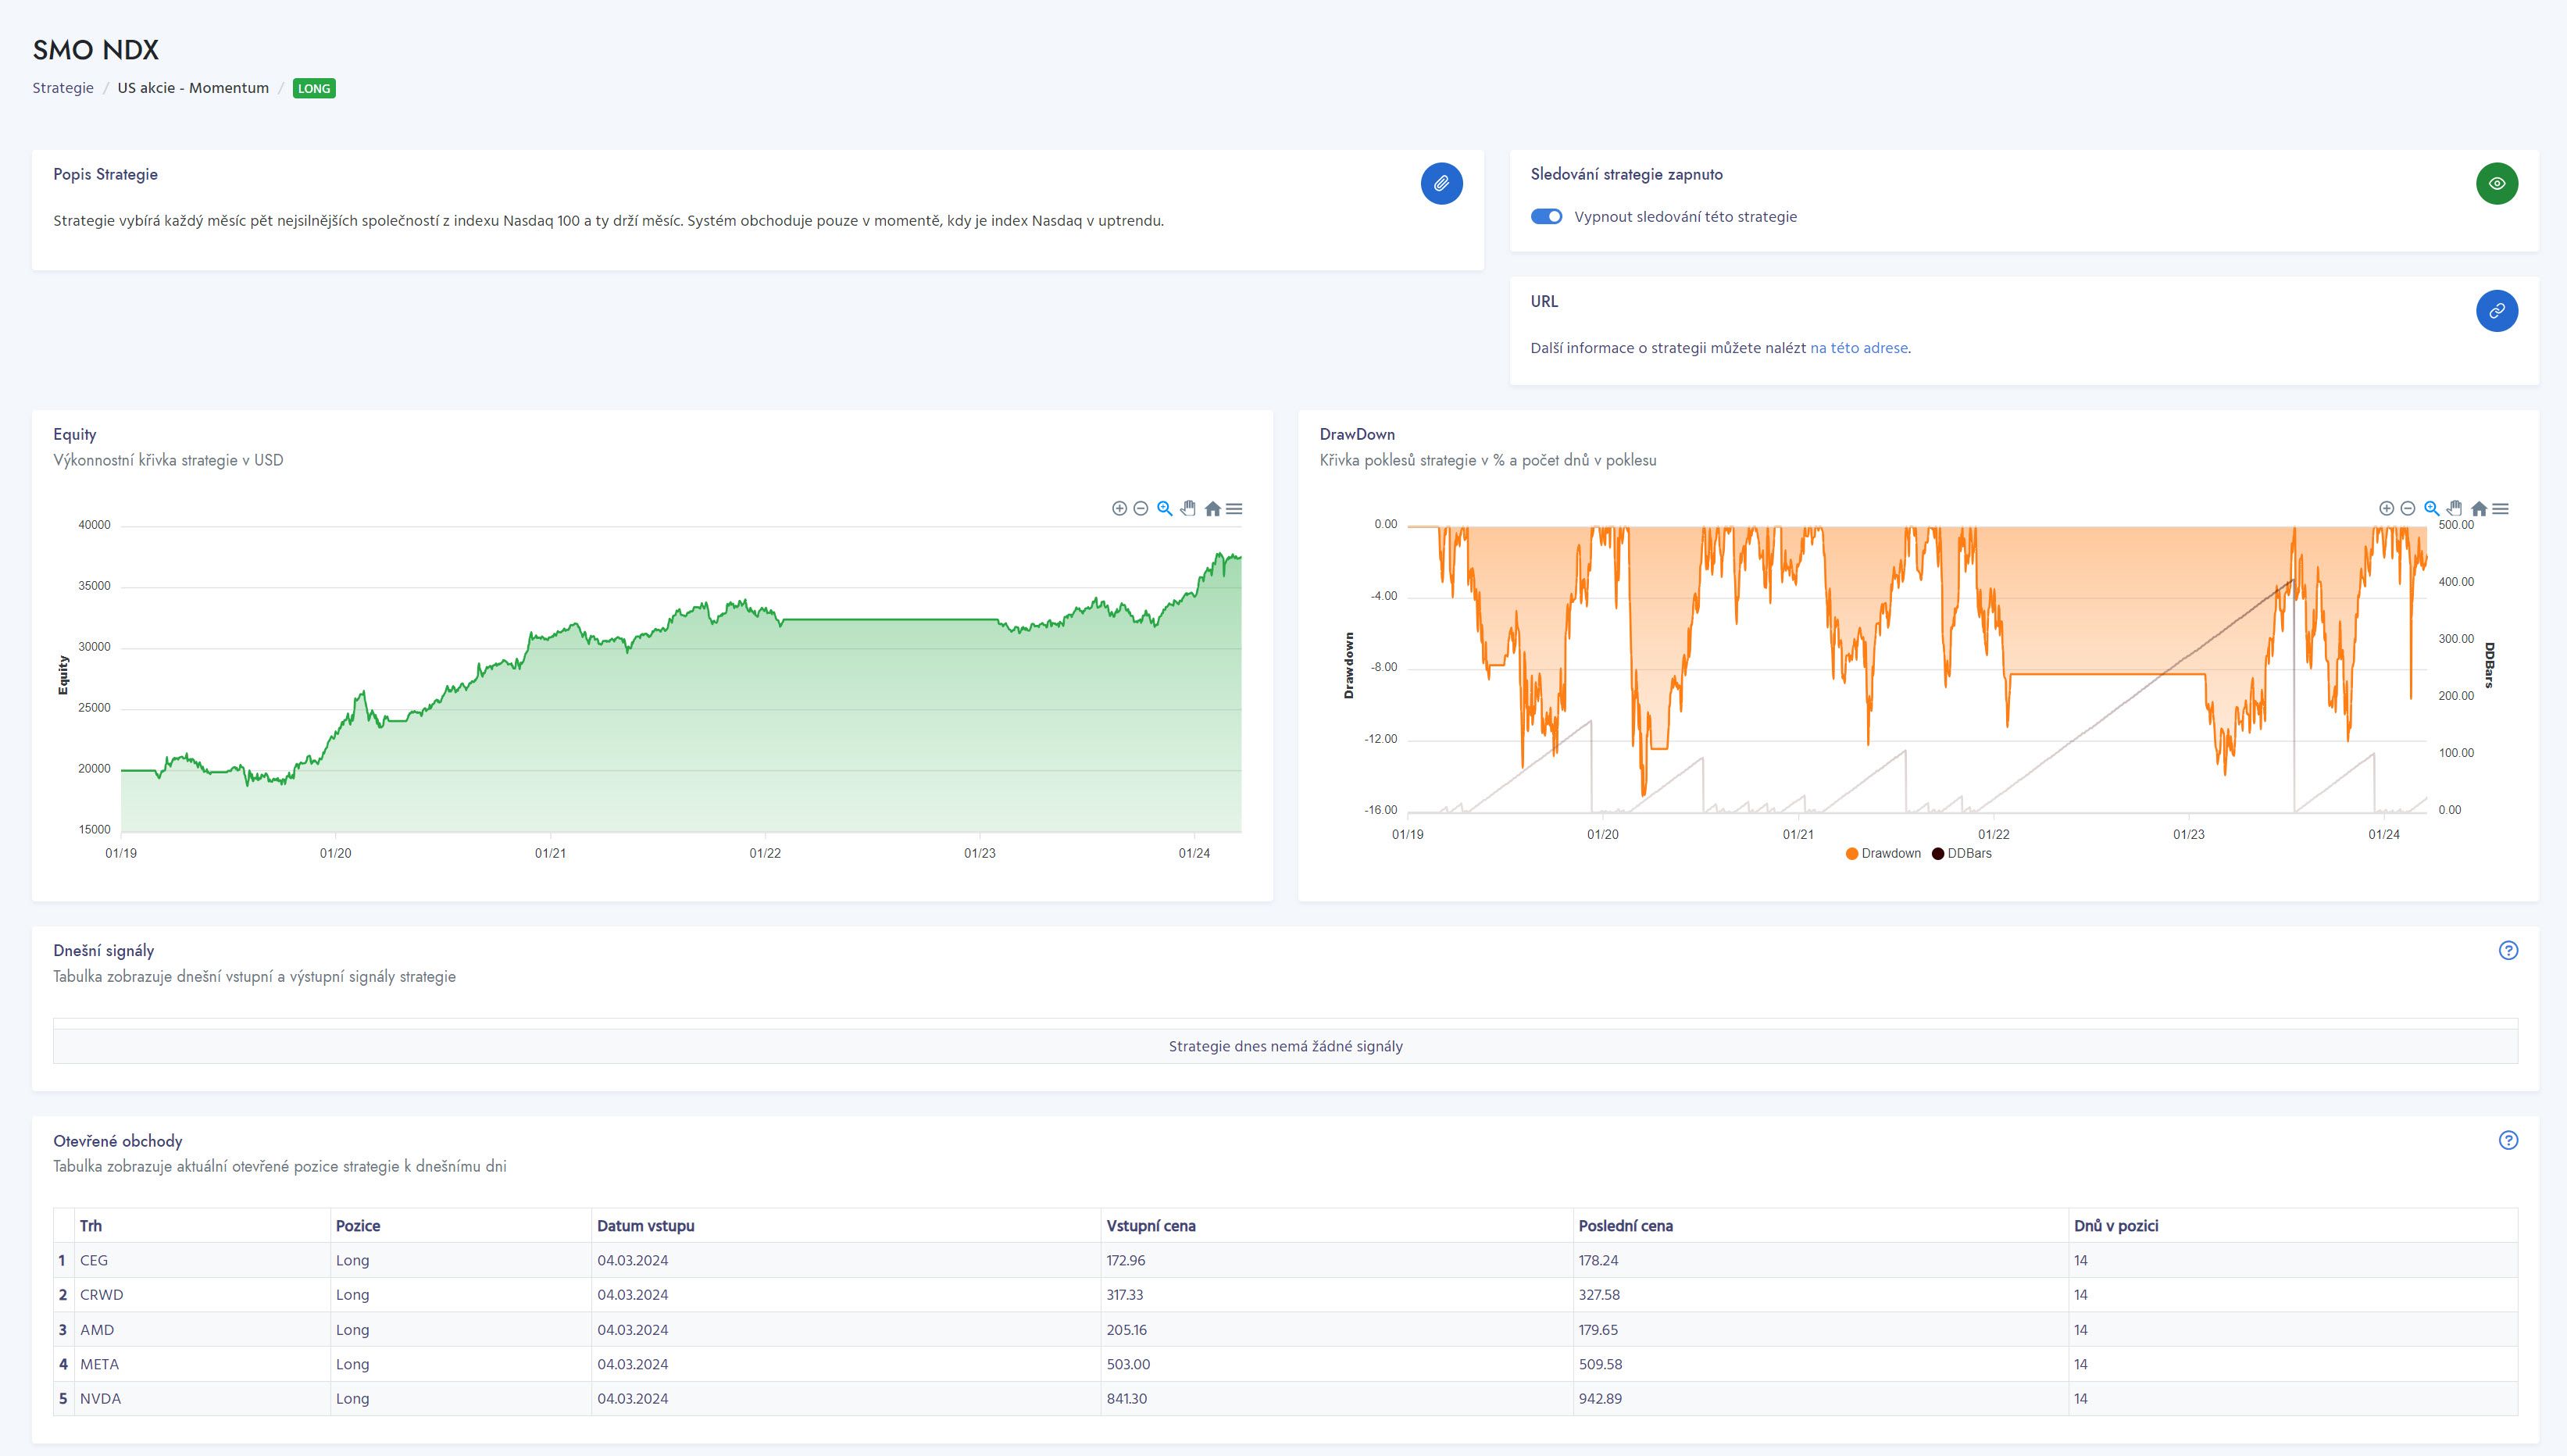Image resolution: width=2567 pixels, height=1456 pixels.
Task: Open the 'na této adrese' link
Action: [x=1858, y=348]
